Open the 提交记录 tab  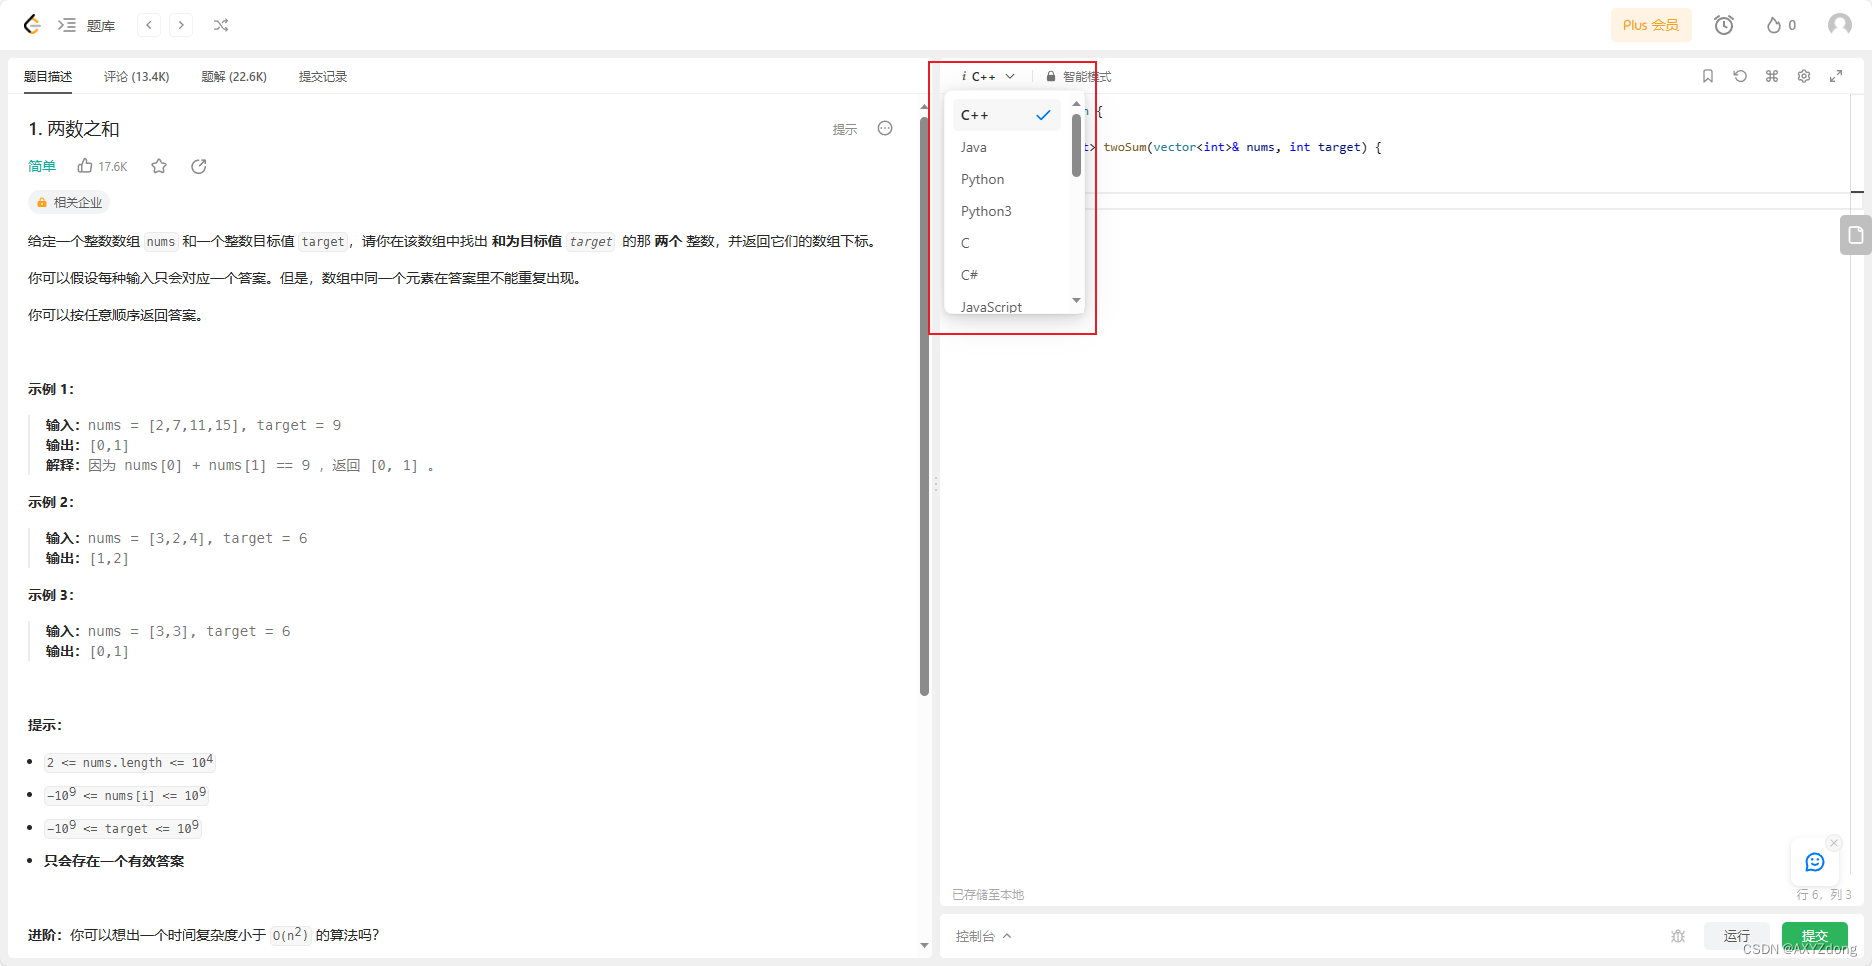pos(323,76)
